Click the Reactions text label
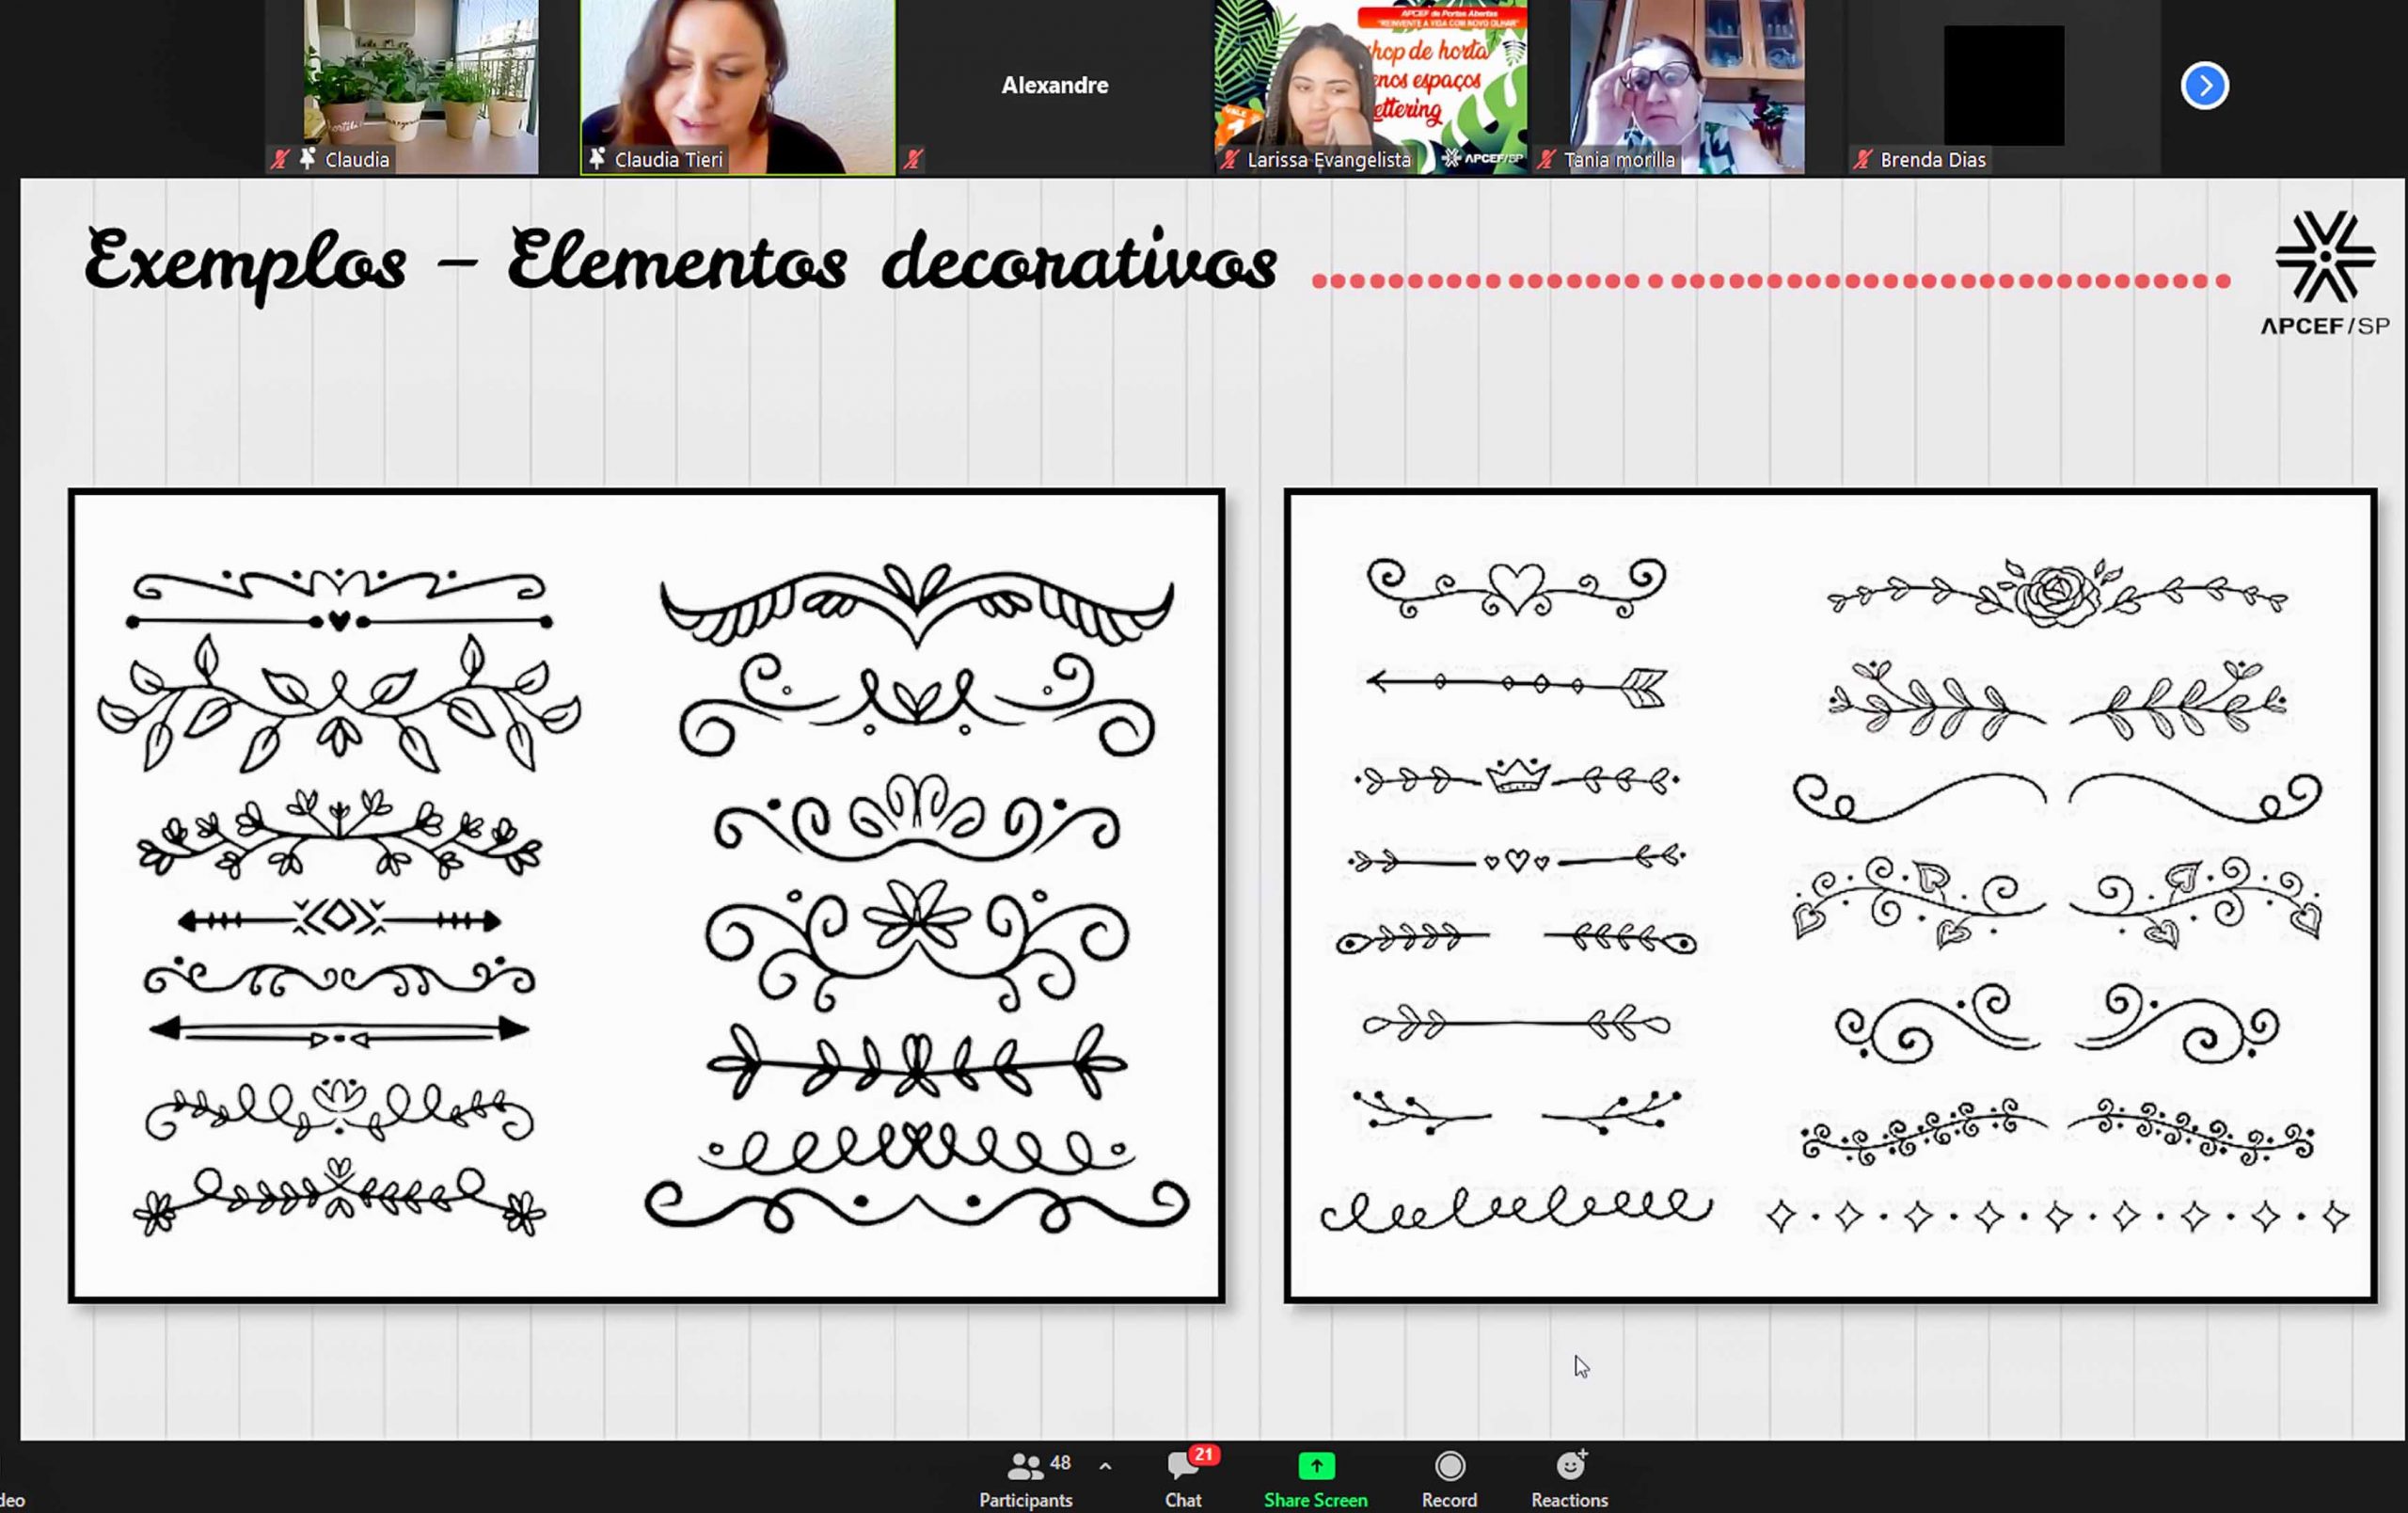 point(1569,1500)
